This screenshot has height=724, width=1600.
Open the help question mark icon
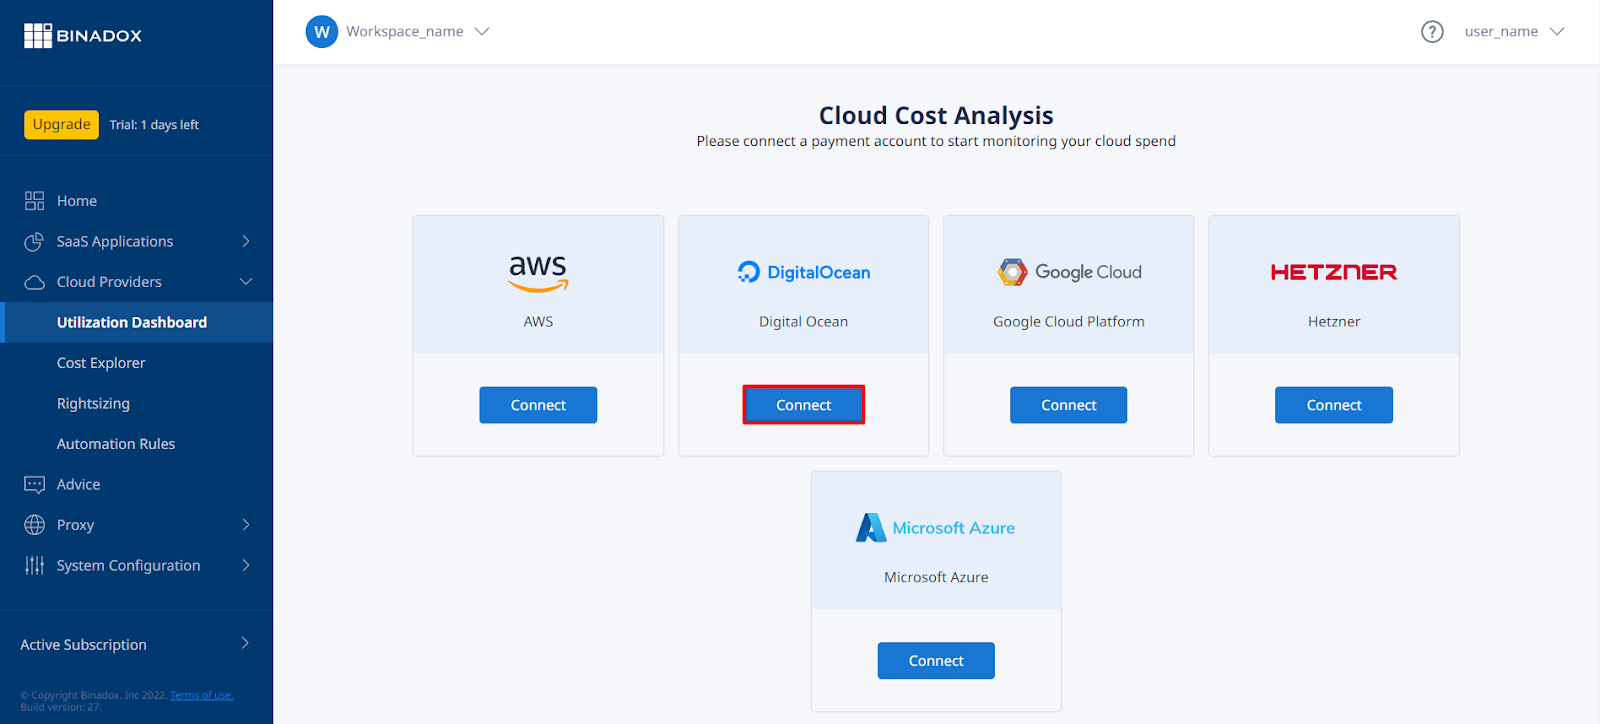point(1432,32)
